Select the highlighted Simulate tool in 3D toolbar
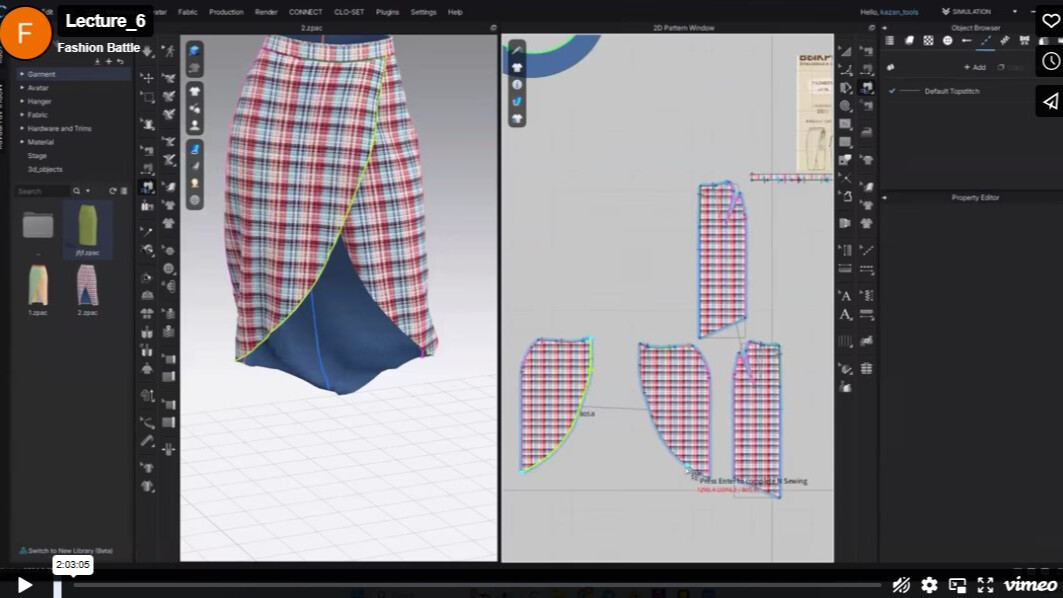 click(147, 186)
